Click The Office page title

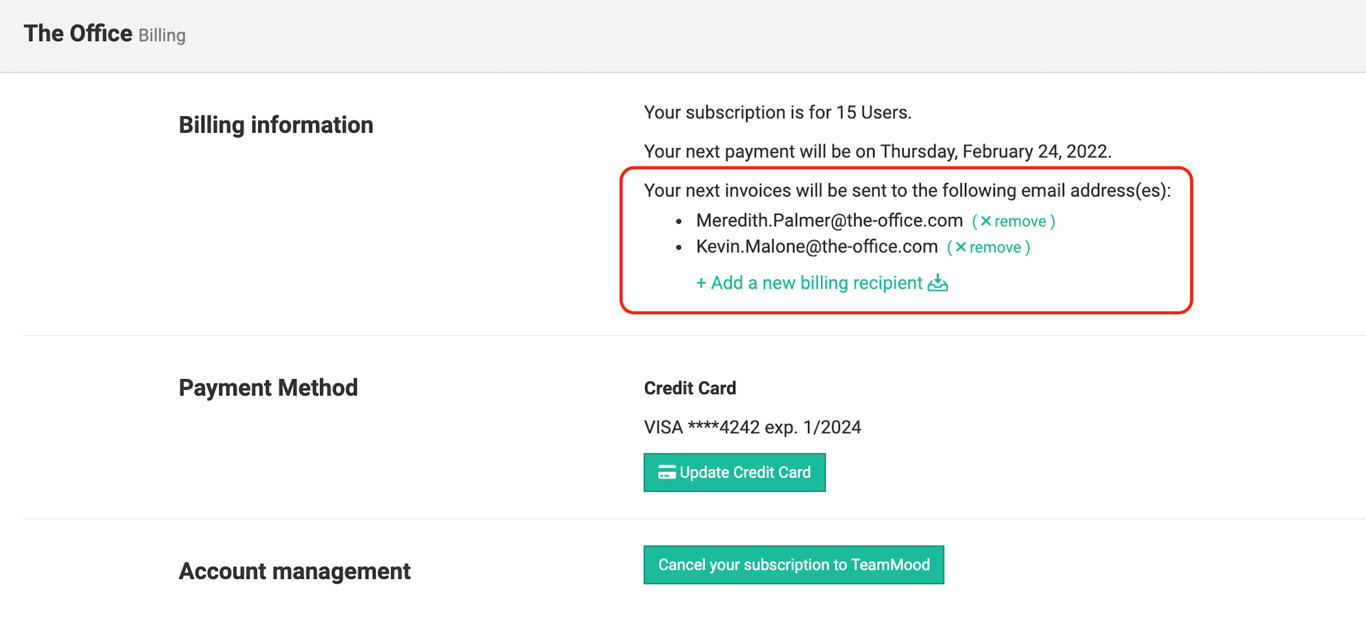pos(78,34)
